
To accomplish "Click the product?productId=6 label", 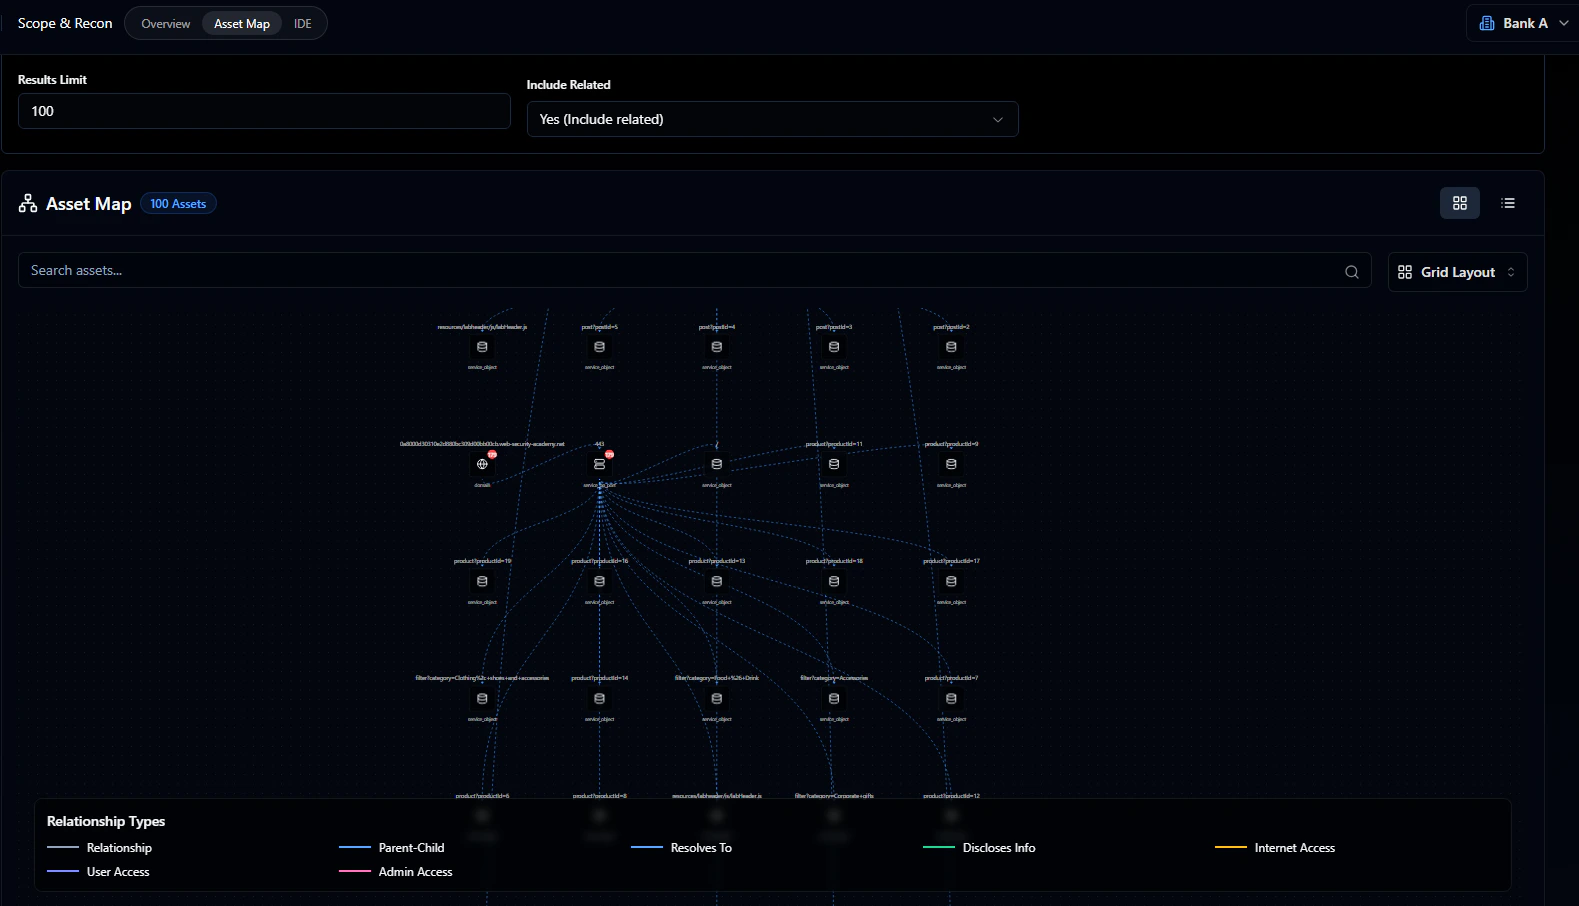I will (x=482, y=796).
